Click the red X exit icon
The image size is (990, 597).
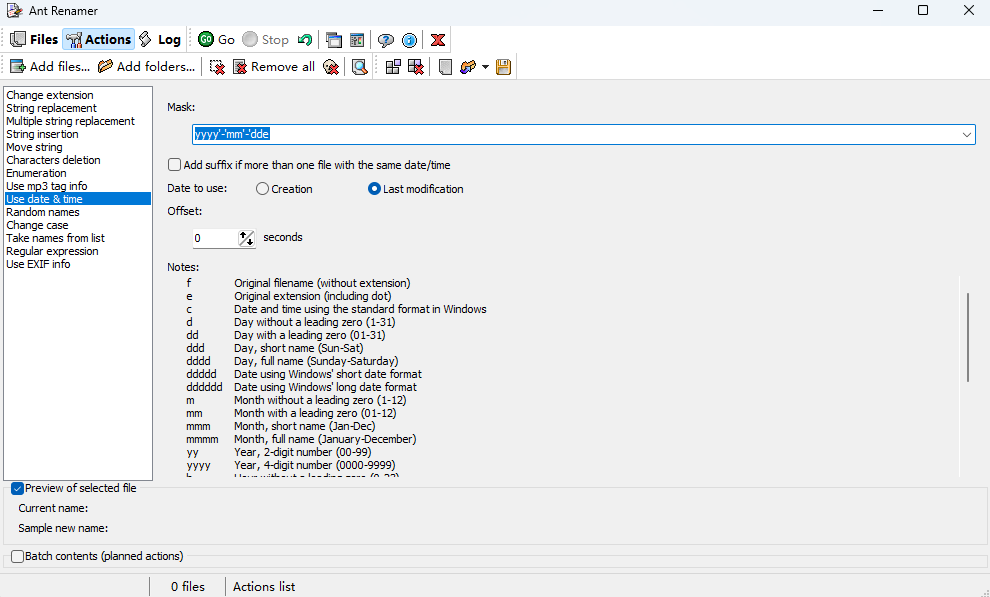point(437,40)
